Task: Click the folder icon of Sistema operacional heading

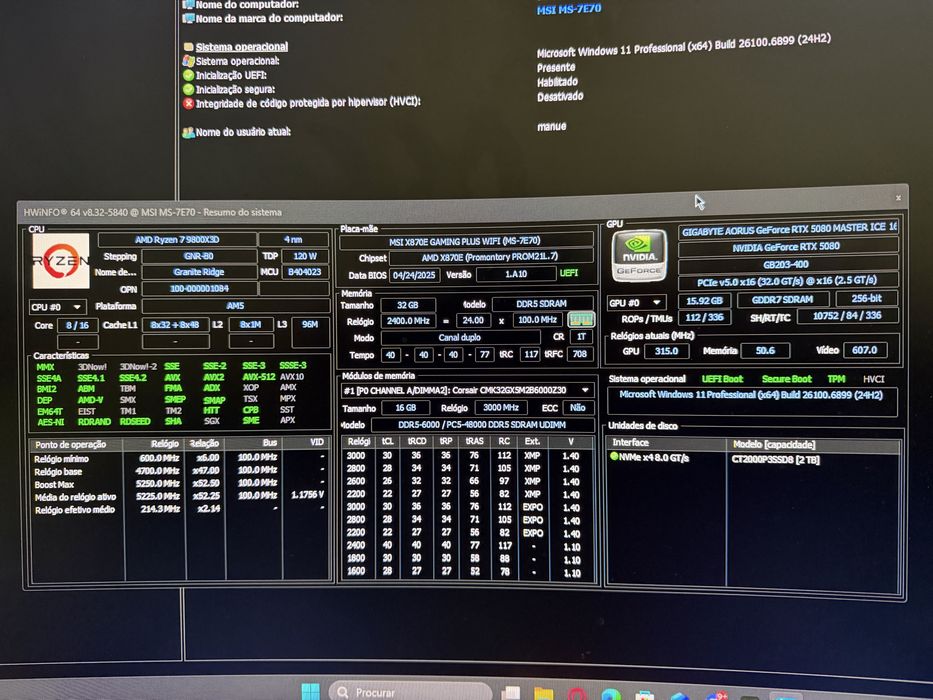Action: tap(189, 47)
